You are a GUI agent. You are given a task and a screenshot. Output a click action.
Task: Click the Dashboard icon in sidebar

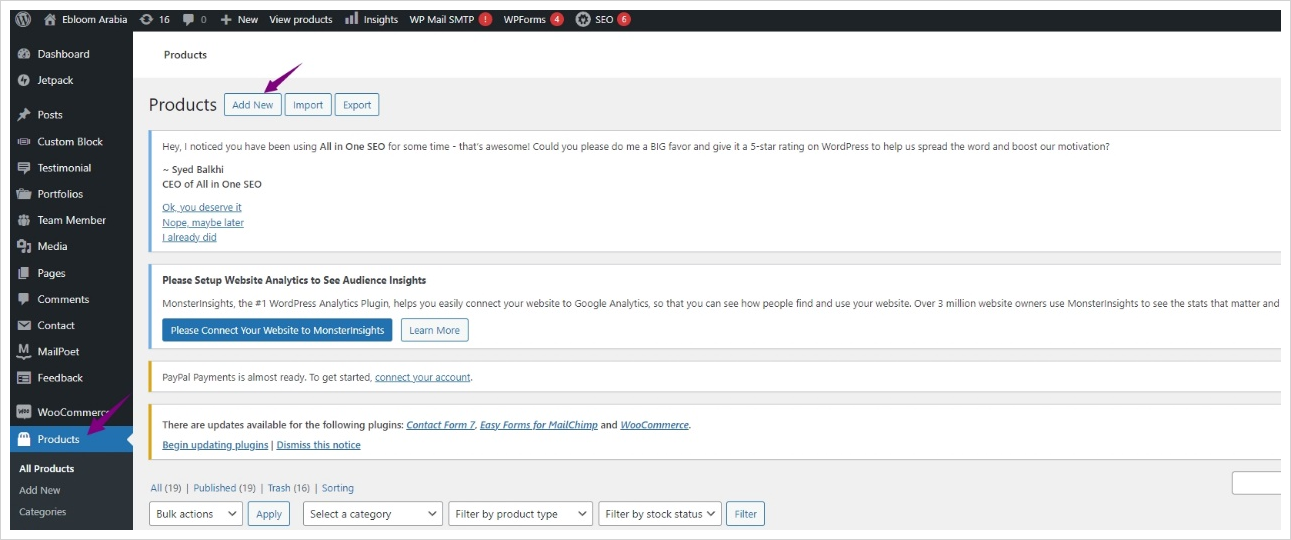24,54
